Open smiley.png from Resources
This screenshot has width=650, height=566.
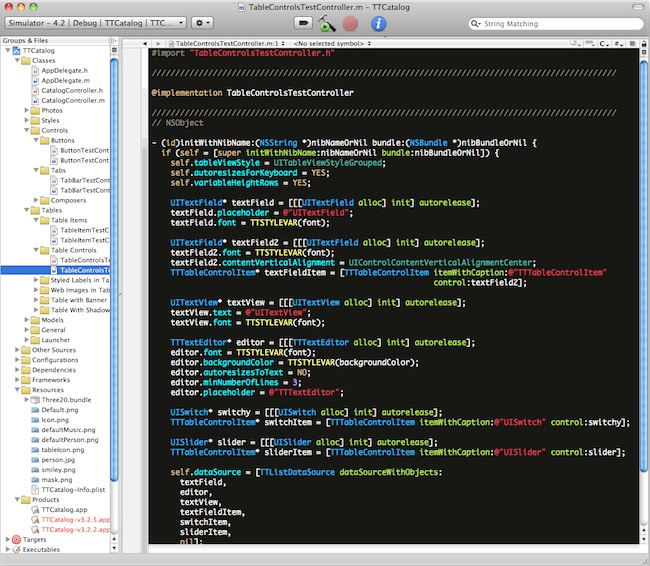[x=59, y=470]
